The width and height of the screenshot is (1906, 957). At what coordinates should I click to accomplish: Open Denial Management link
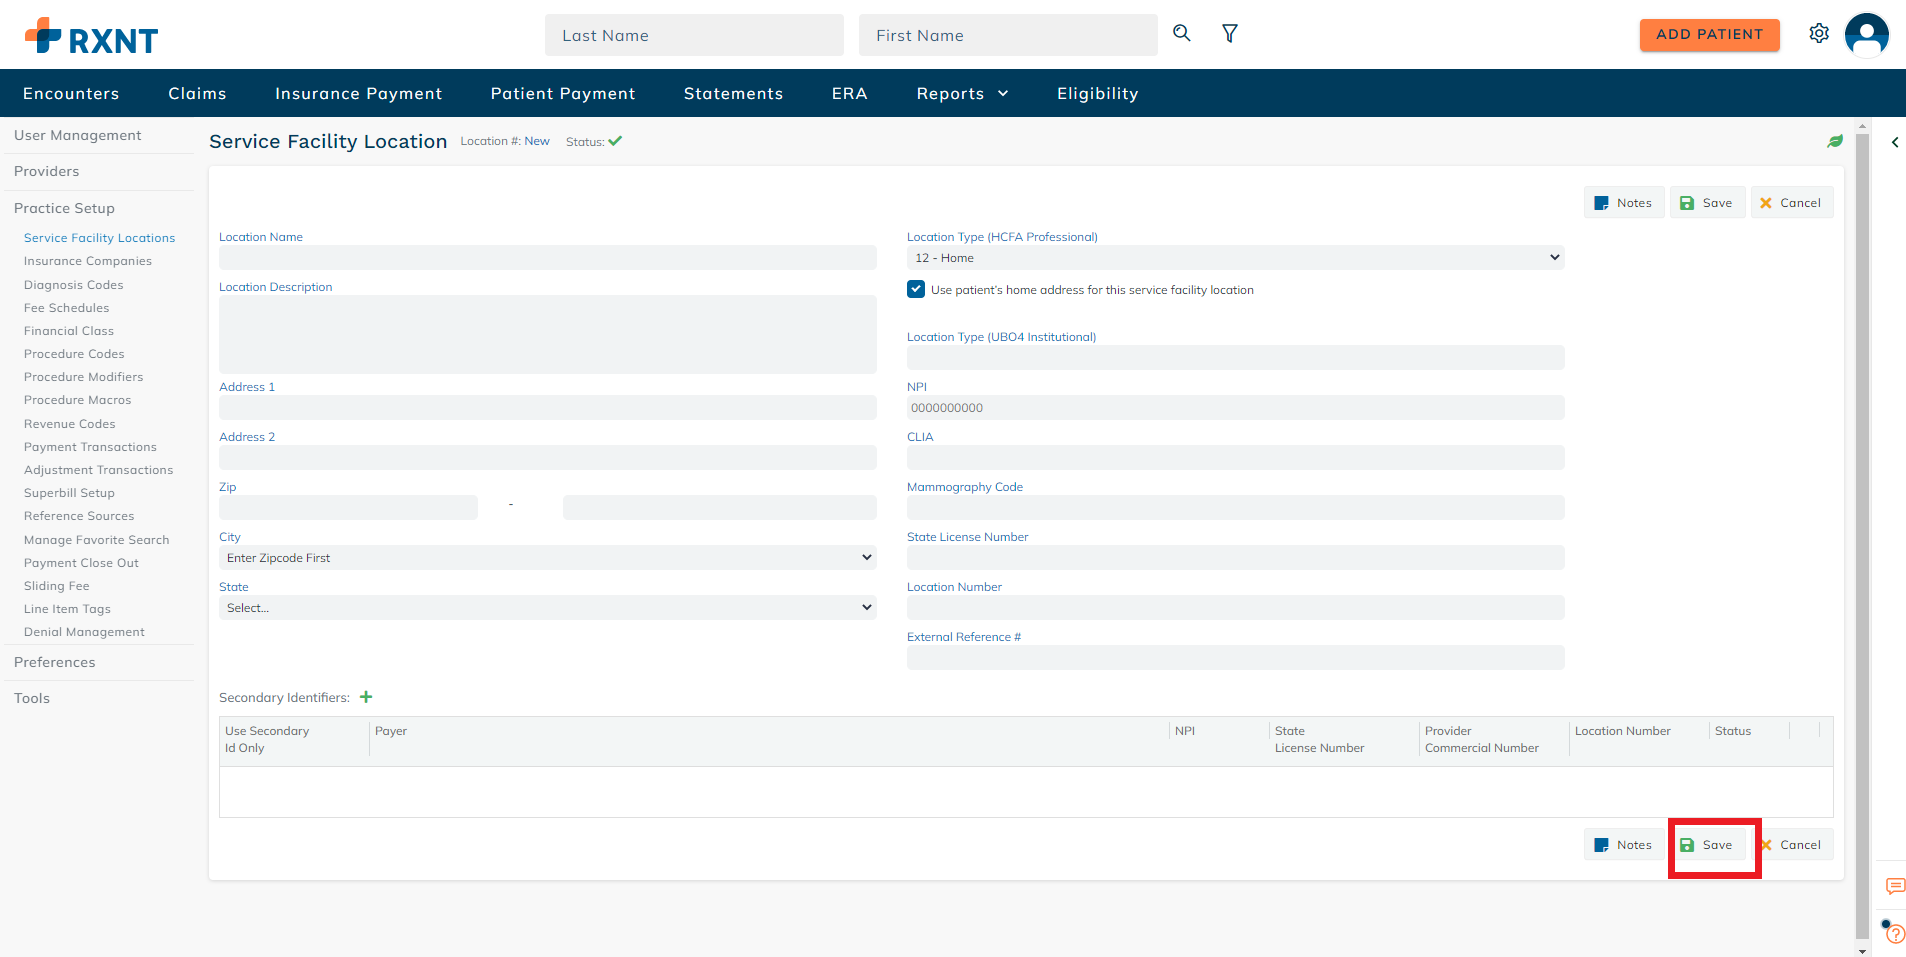tap(84, 632)
